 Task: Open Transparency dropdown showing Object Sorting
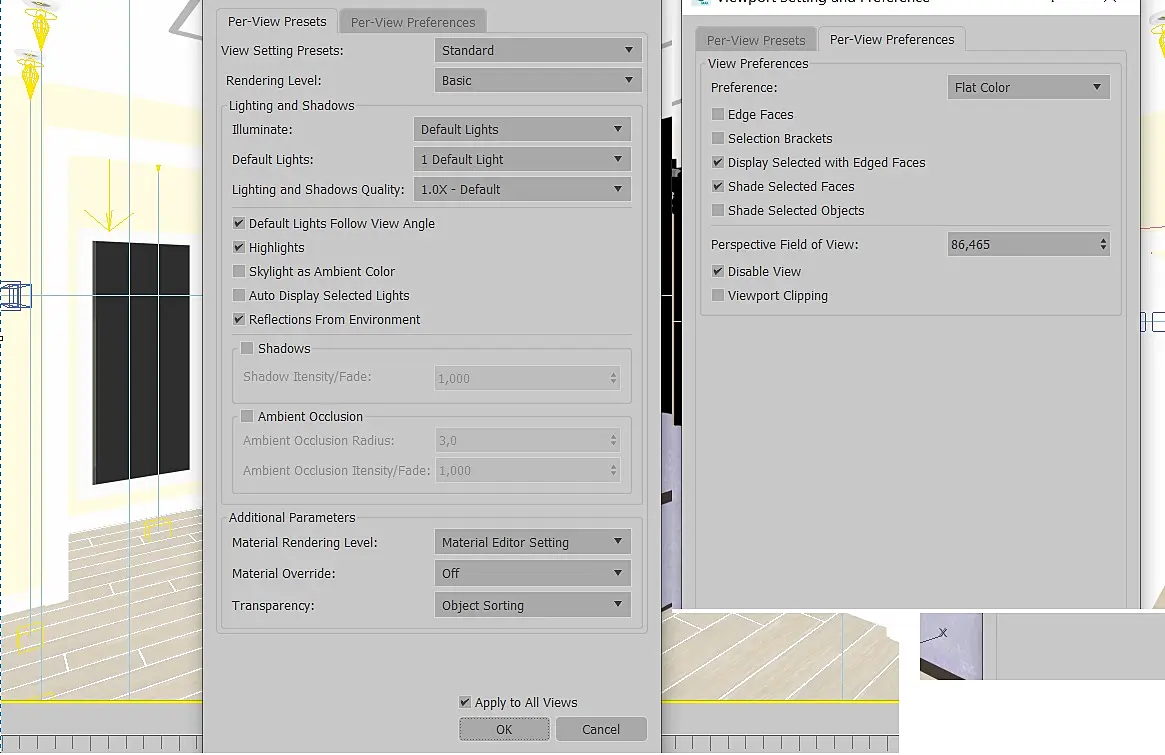pyautogui.click(x=532, y=605)
